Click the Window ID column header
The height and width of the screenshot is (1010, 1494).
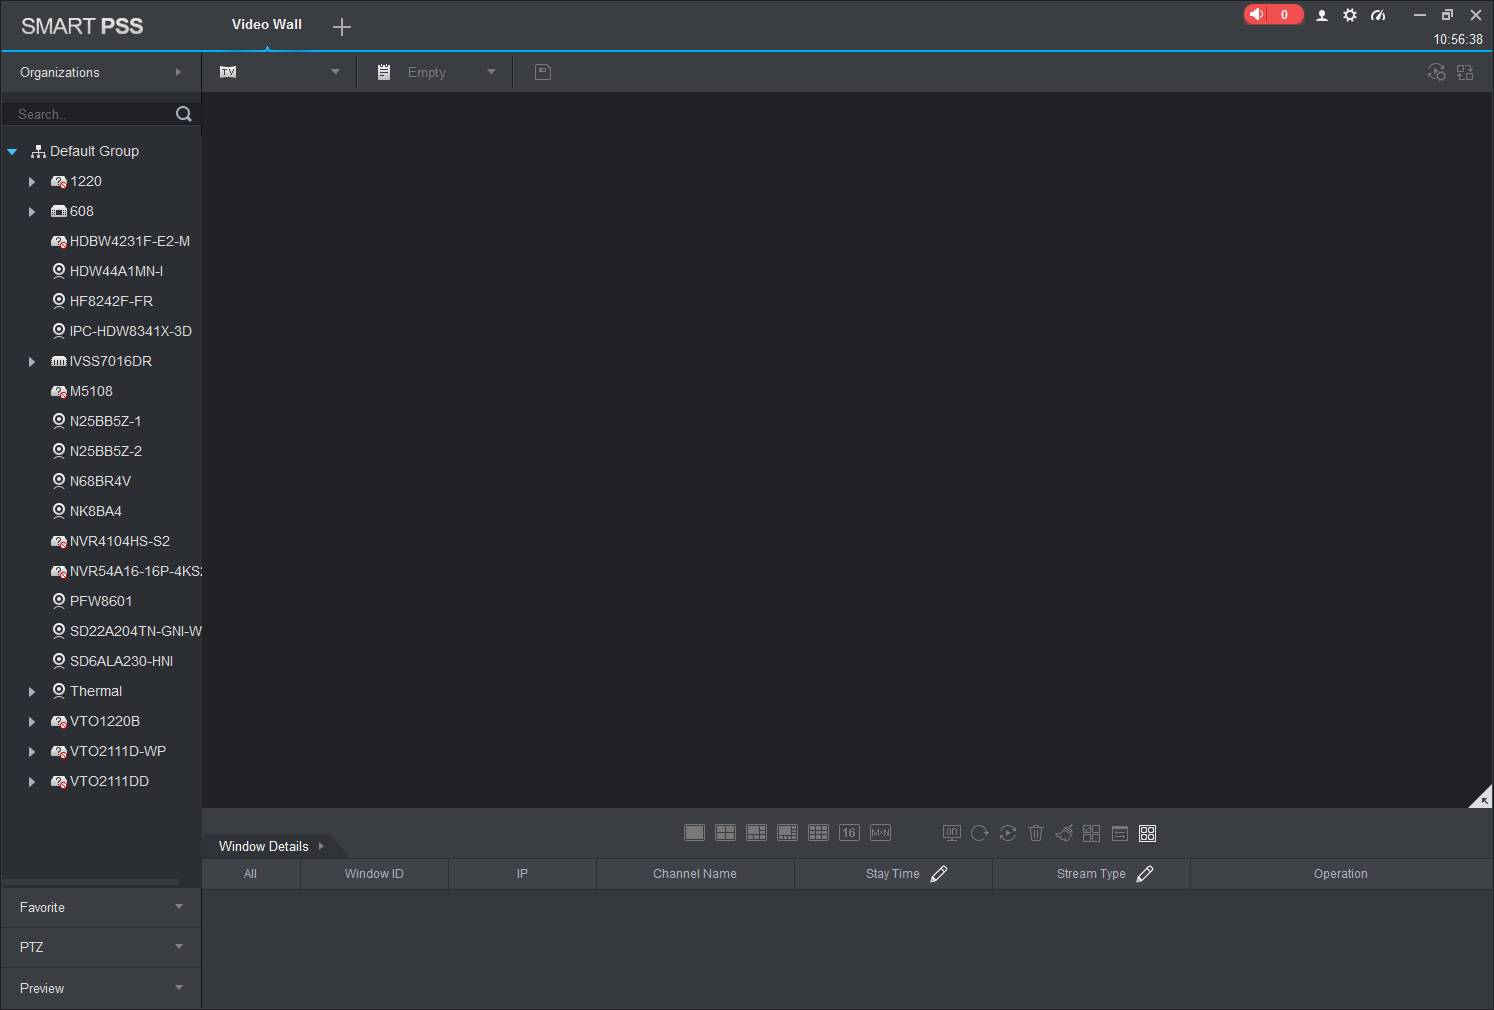(374, 874)
